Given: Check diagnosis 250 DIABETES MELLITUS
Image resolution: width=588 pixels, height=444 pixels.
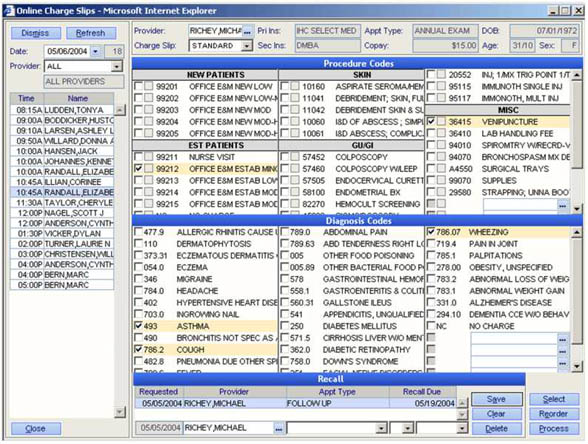Looking at the screenshot, I should [285, 326].
